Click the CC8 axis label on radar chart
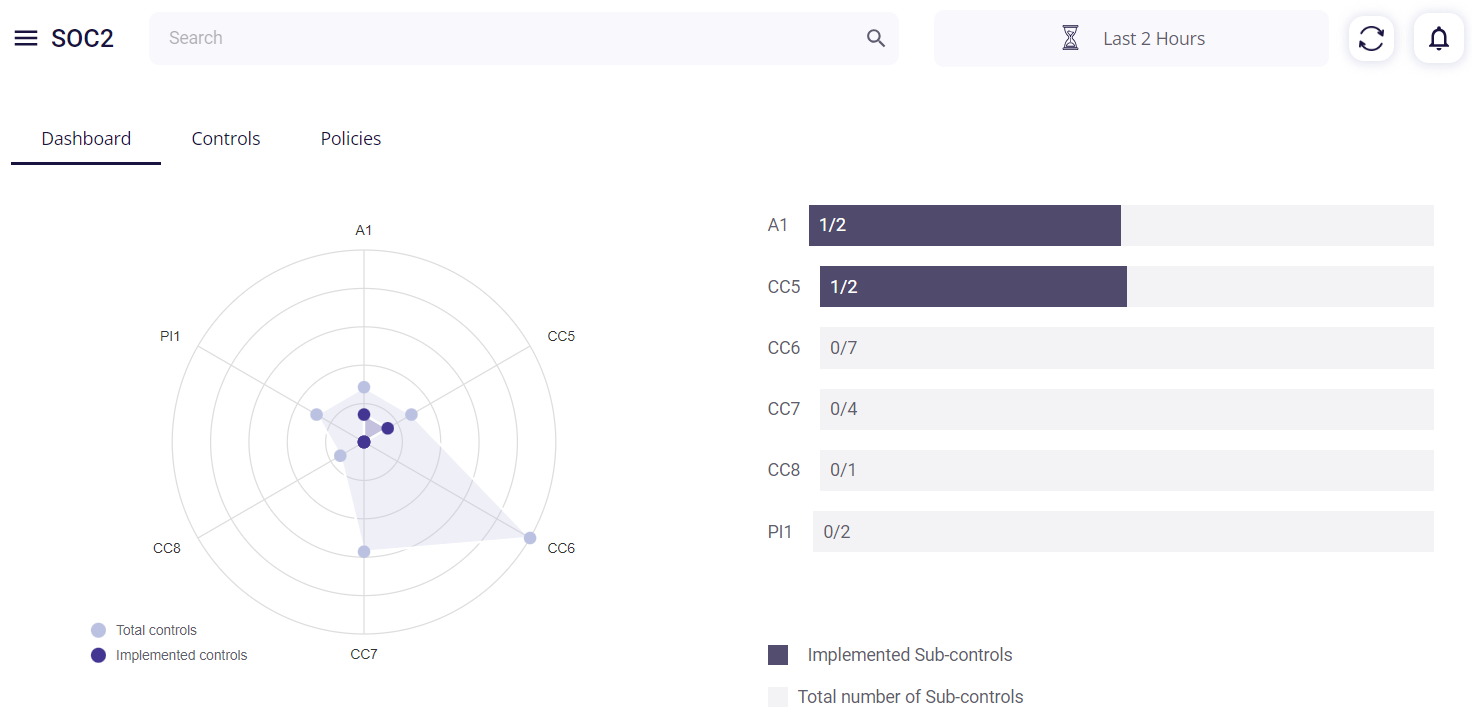The height and width of the screenshot is (721, 1472). 167,548
